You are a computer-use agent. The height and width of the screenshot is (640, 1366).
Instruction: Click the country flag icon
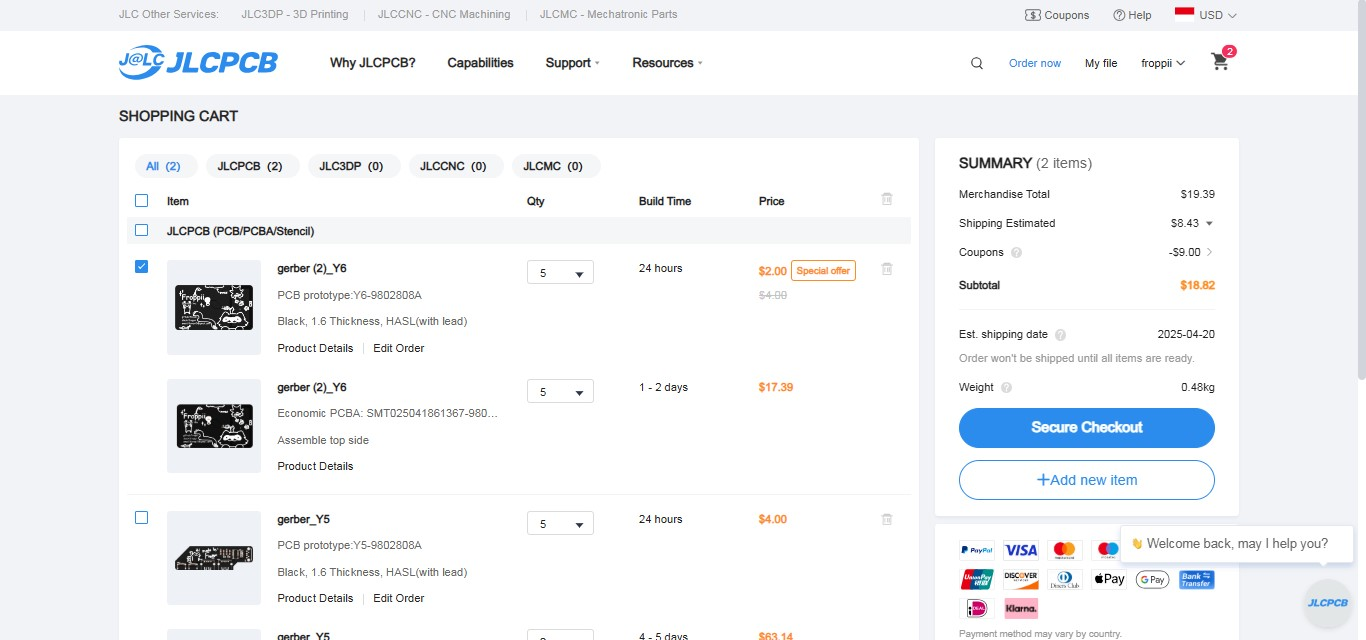(1184, 14)
